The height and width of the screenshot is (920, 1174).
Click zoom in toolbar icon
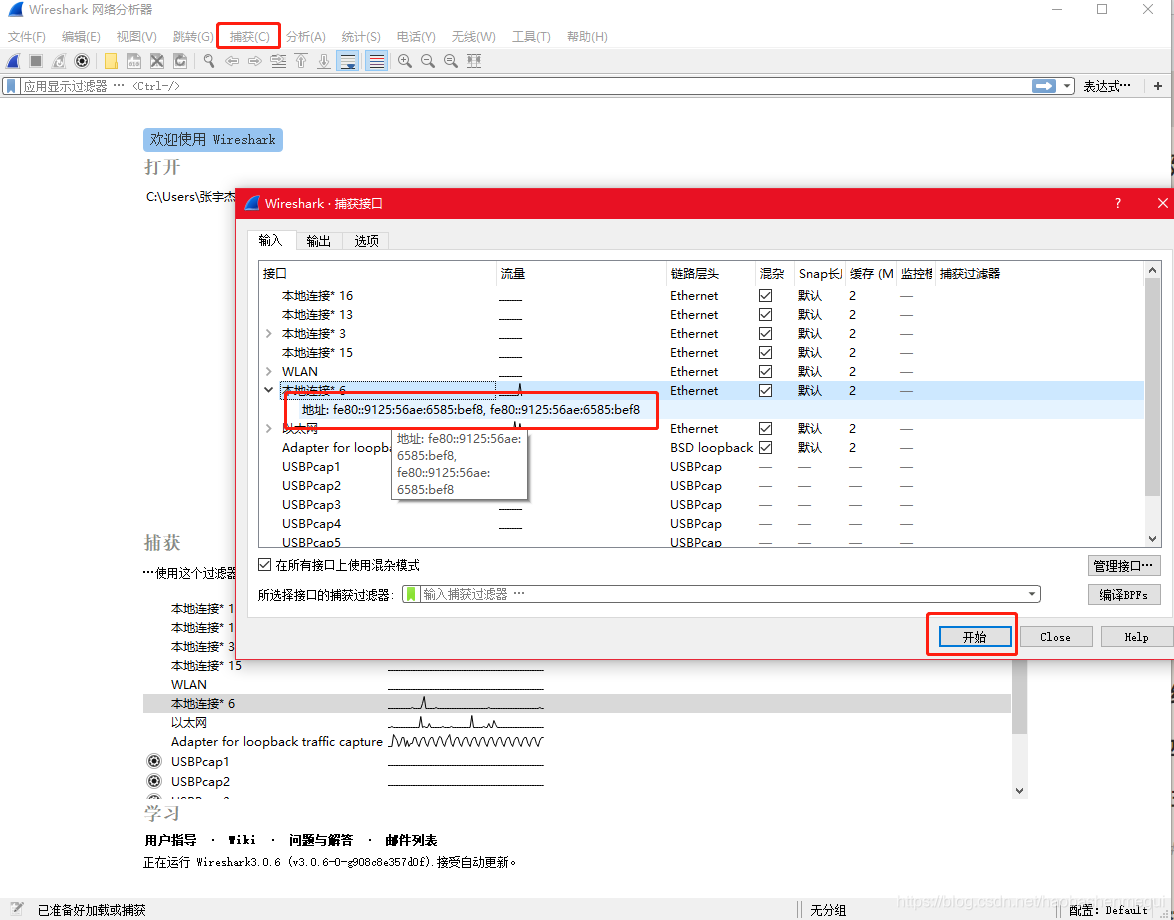point(405,61)
